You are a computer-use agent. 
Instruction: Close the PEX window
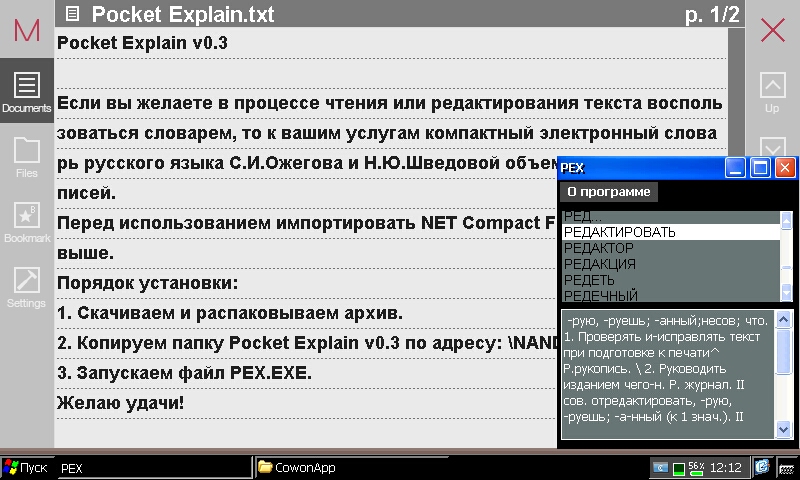[x=785, y=168]
